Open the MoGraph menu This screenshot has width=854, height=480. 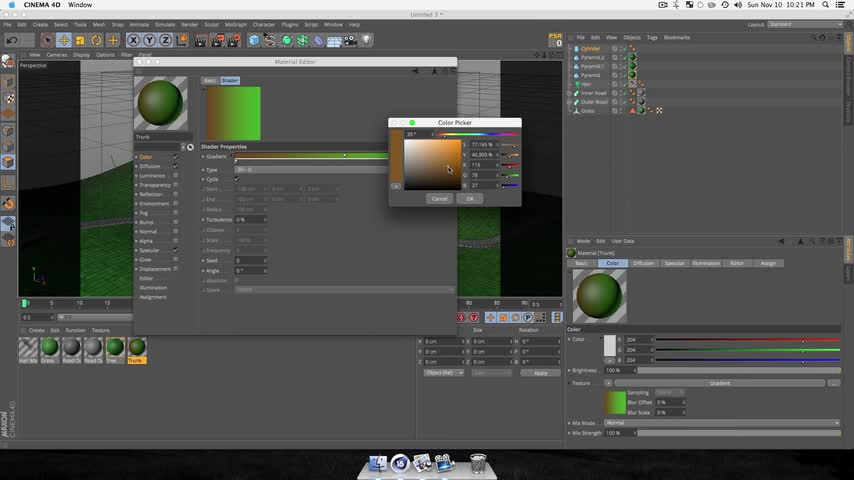coord(235,24)
